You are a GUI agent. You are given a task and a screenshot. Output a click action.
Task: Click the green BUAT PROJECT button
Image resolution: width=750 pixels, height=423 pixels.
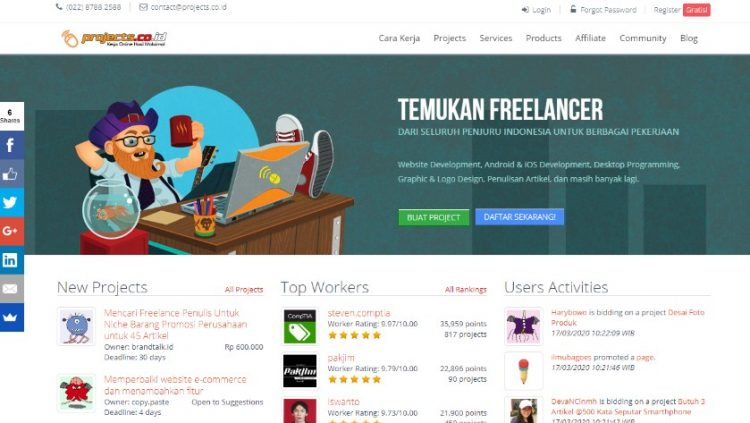(x=433, y=217)
